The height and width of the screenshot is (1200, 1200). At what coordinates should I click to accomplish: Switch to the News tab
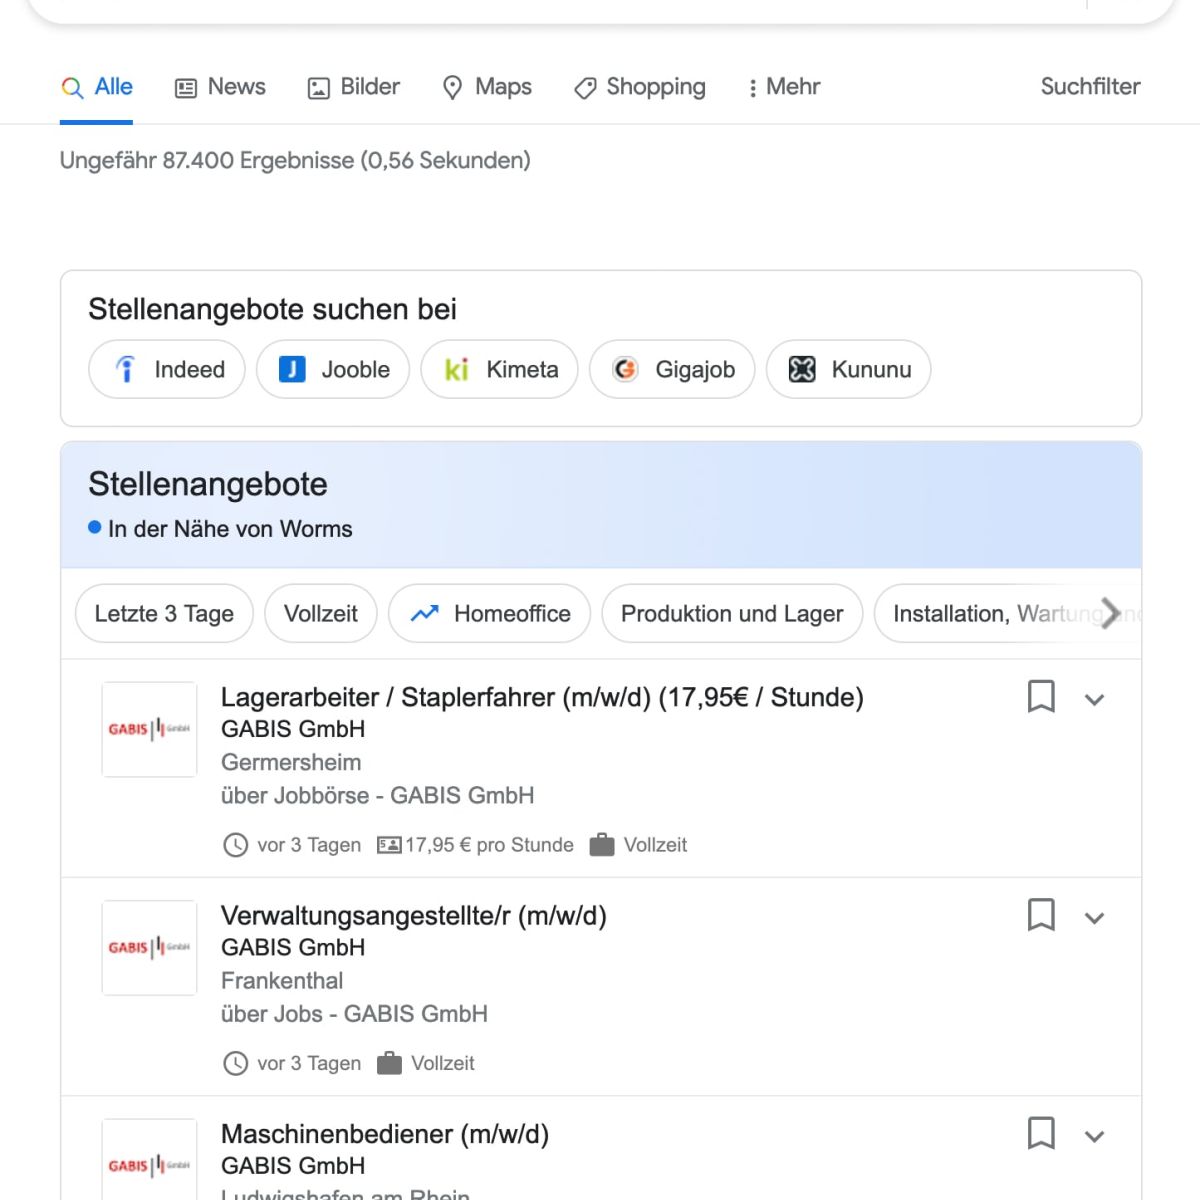pos(220,87)
